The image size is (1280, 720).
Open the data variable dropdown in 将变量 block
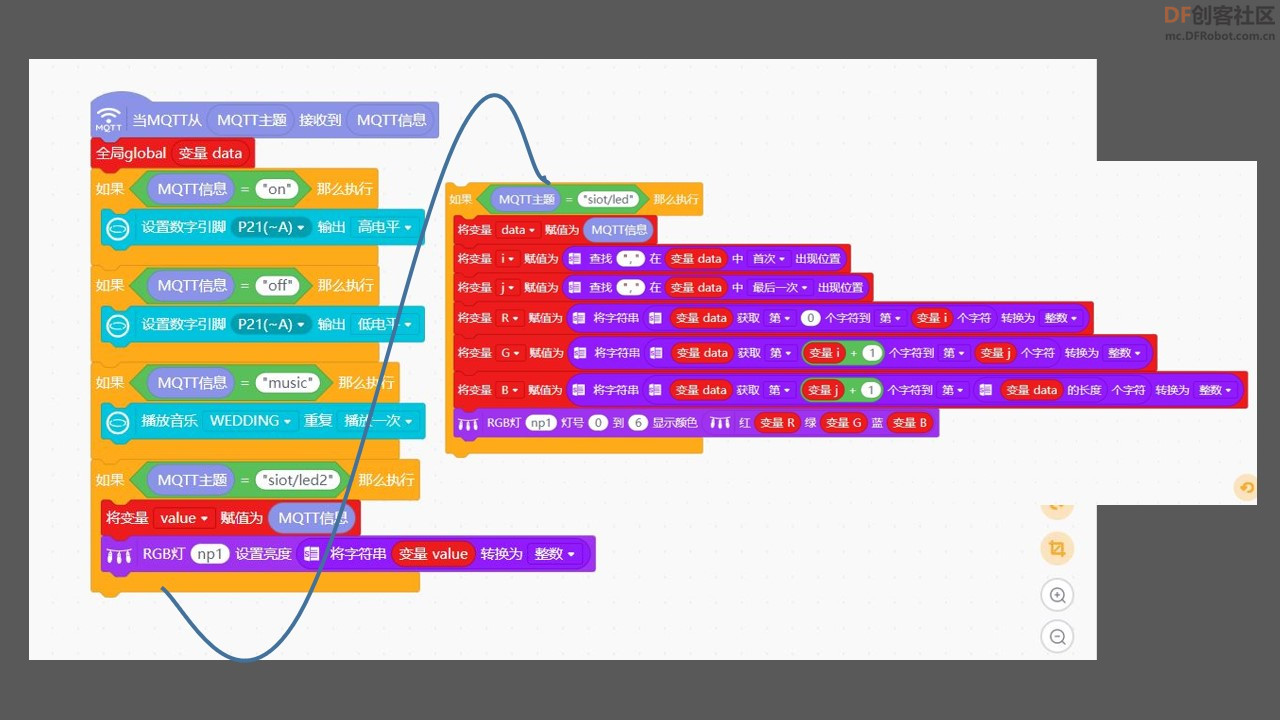(518, 230)
